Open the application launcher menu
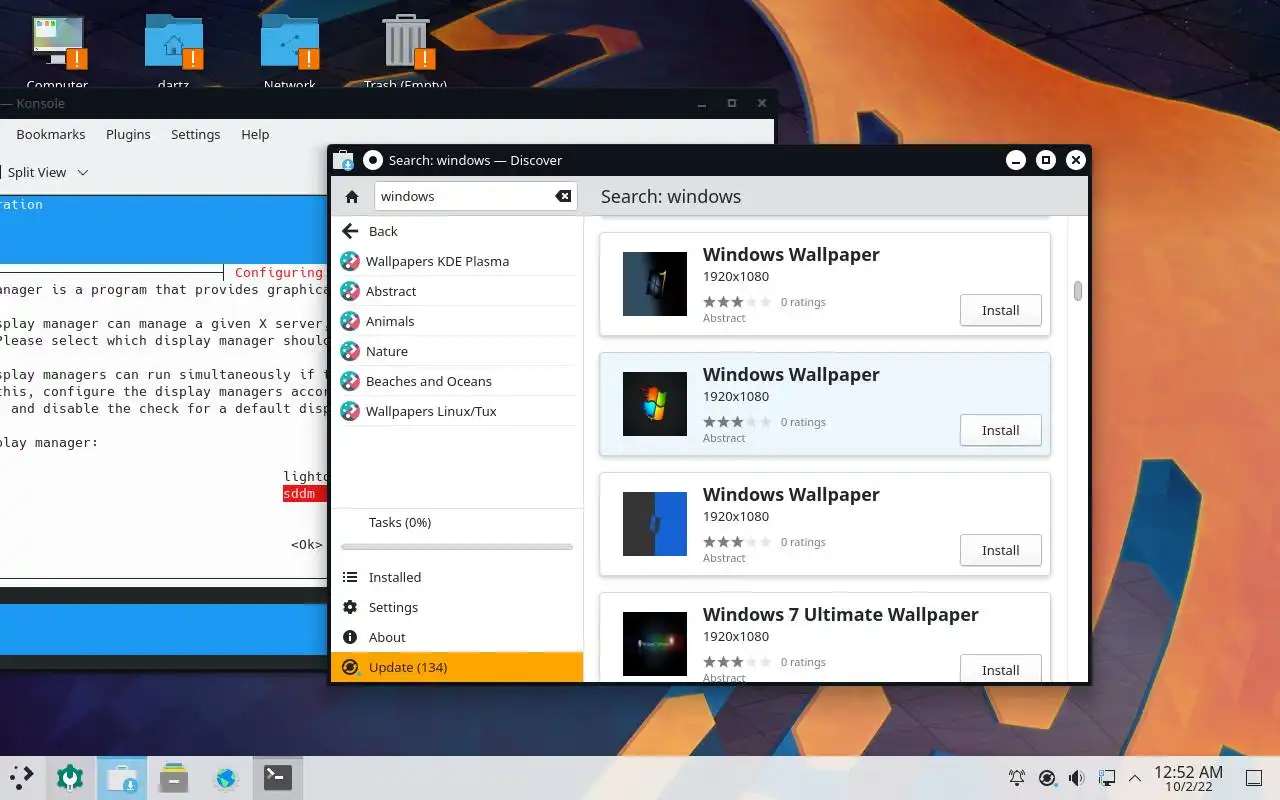 [22, 777]
